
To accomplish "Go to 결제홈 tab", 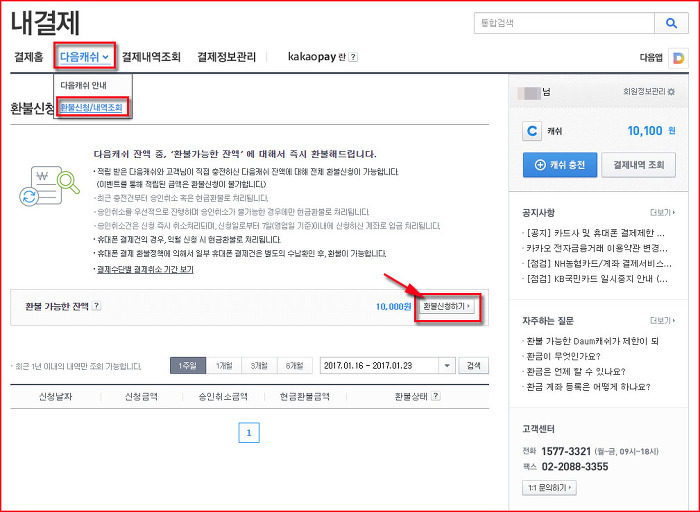I will click(29, 57).
